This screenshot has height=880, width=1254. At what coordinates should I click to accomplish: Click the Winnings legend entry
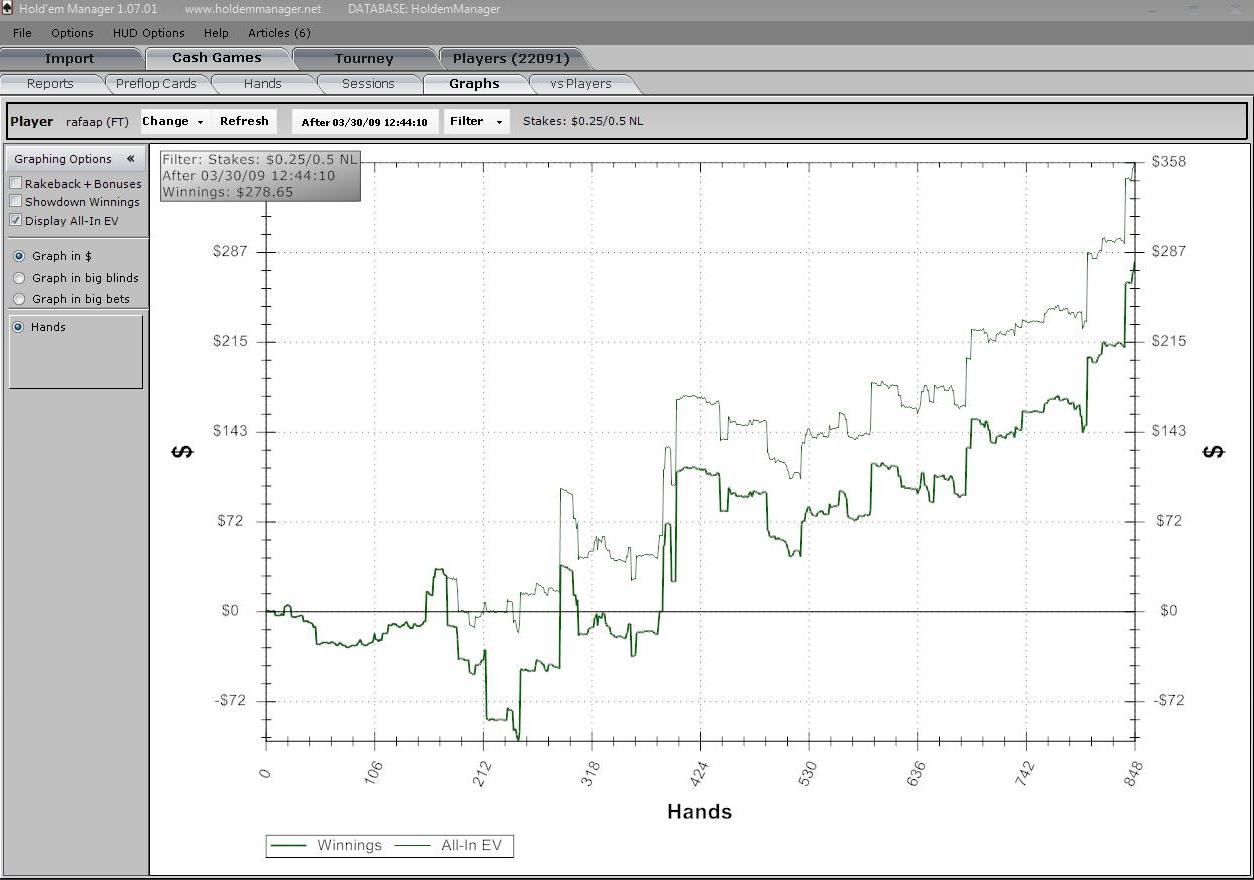(327, 845)
